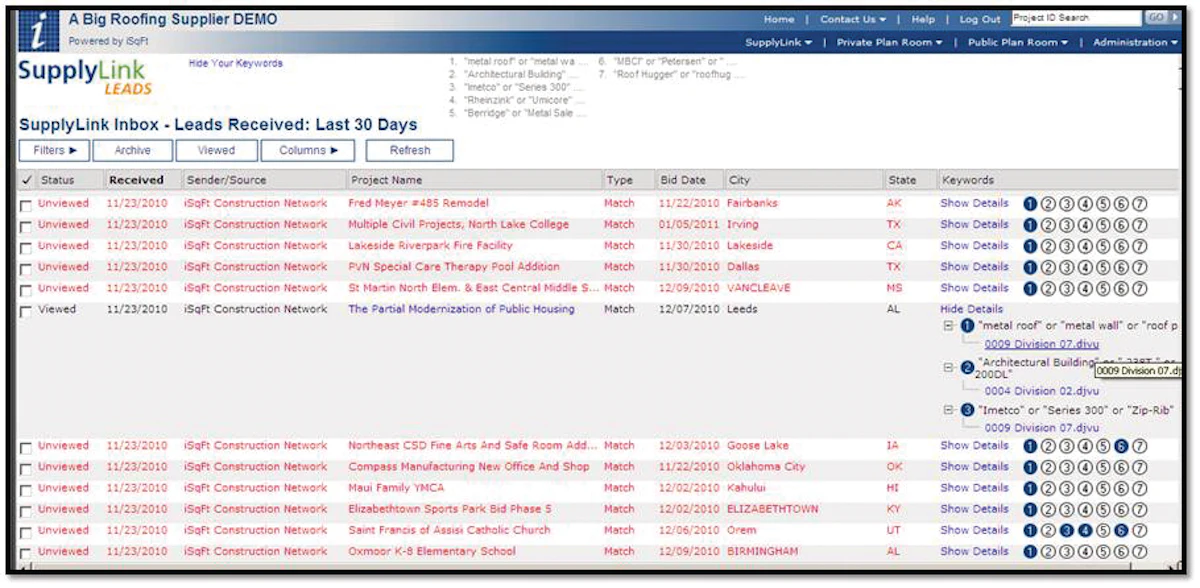Click keyword circle 7 in the Maui Family YMCA row
This screenshot has height=588, width=1200.
pyautogui.click(x=1139, y=488)
